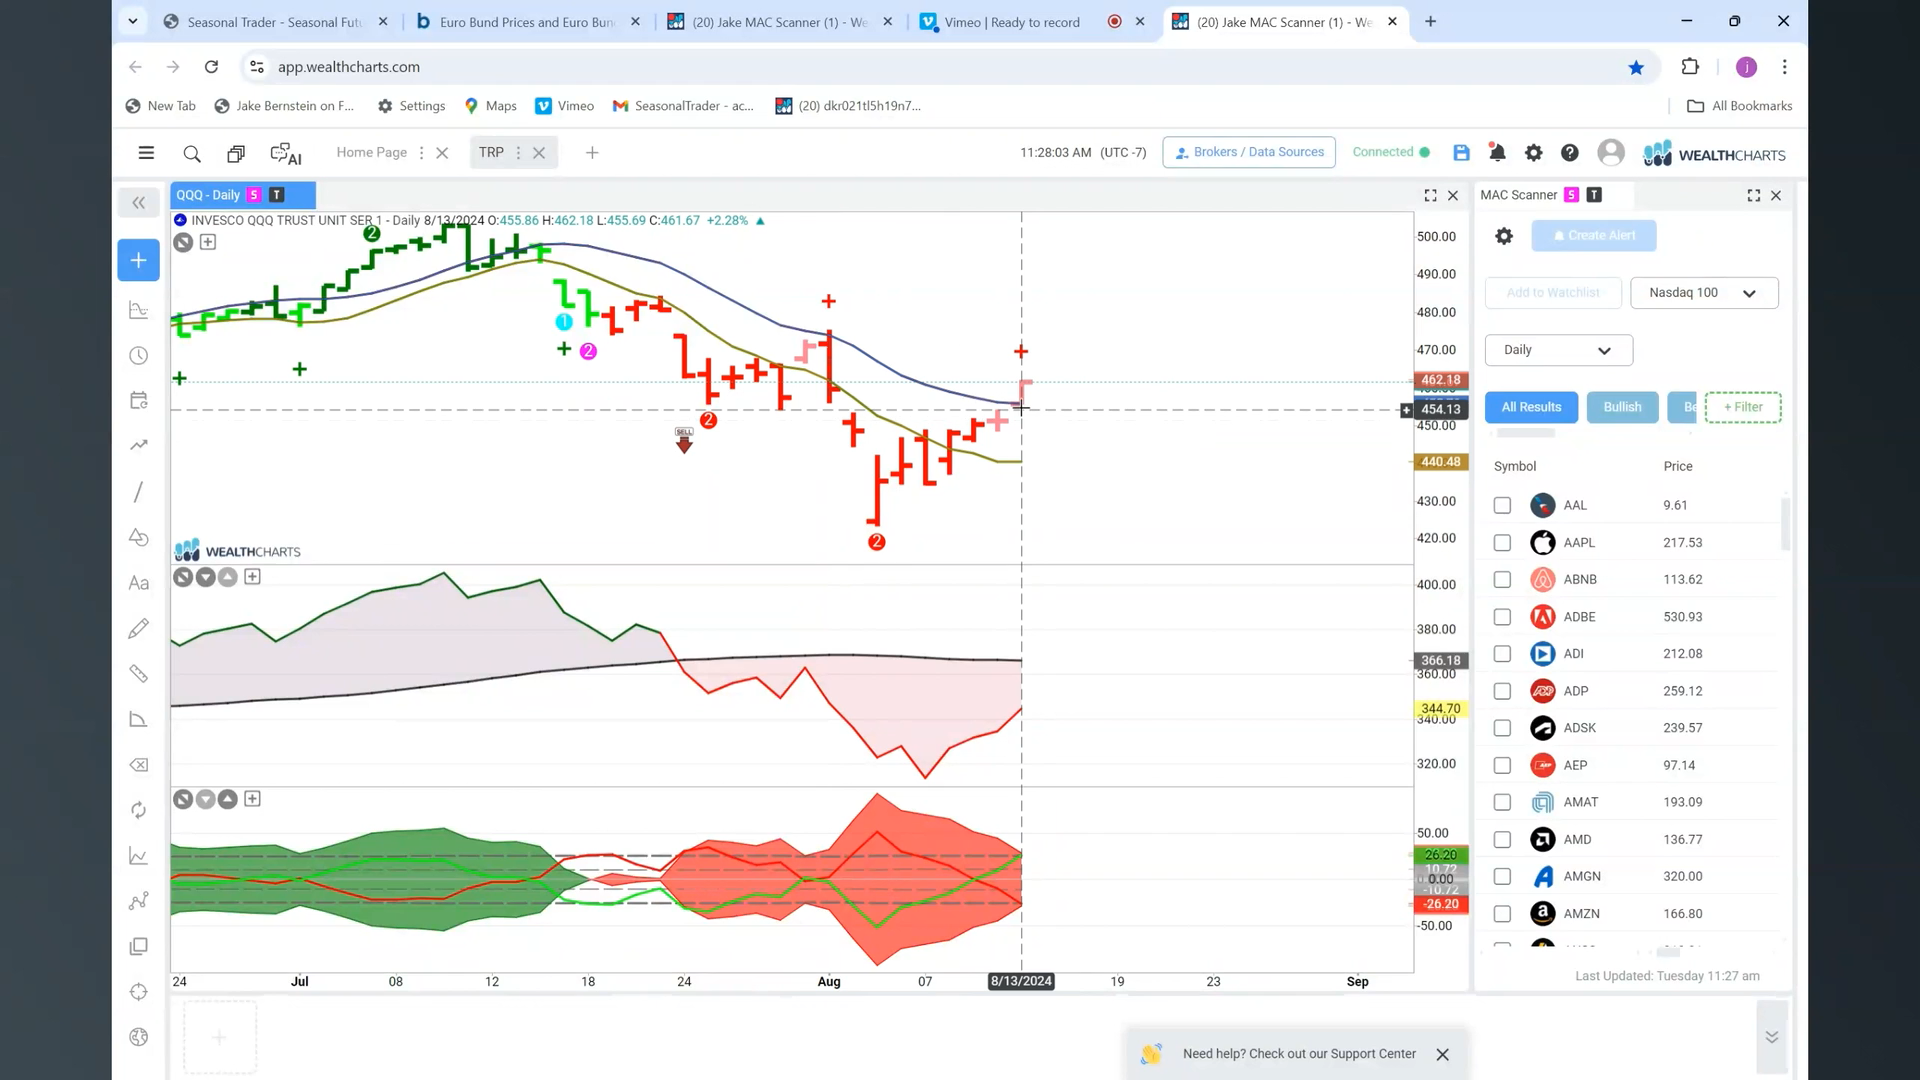Open the Daily timeframe dropdown
The image size is (1920, 1080).
coord(1558,350)
